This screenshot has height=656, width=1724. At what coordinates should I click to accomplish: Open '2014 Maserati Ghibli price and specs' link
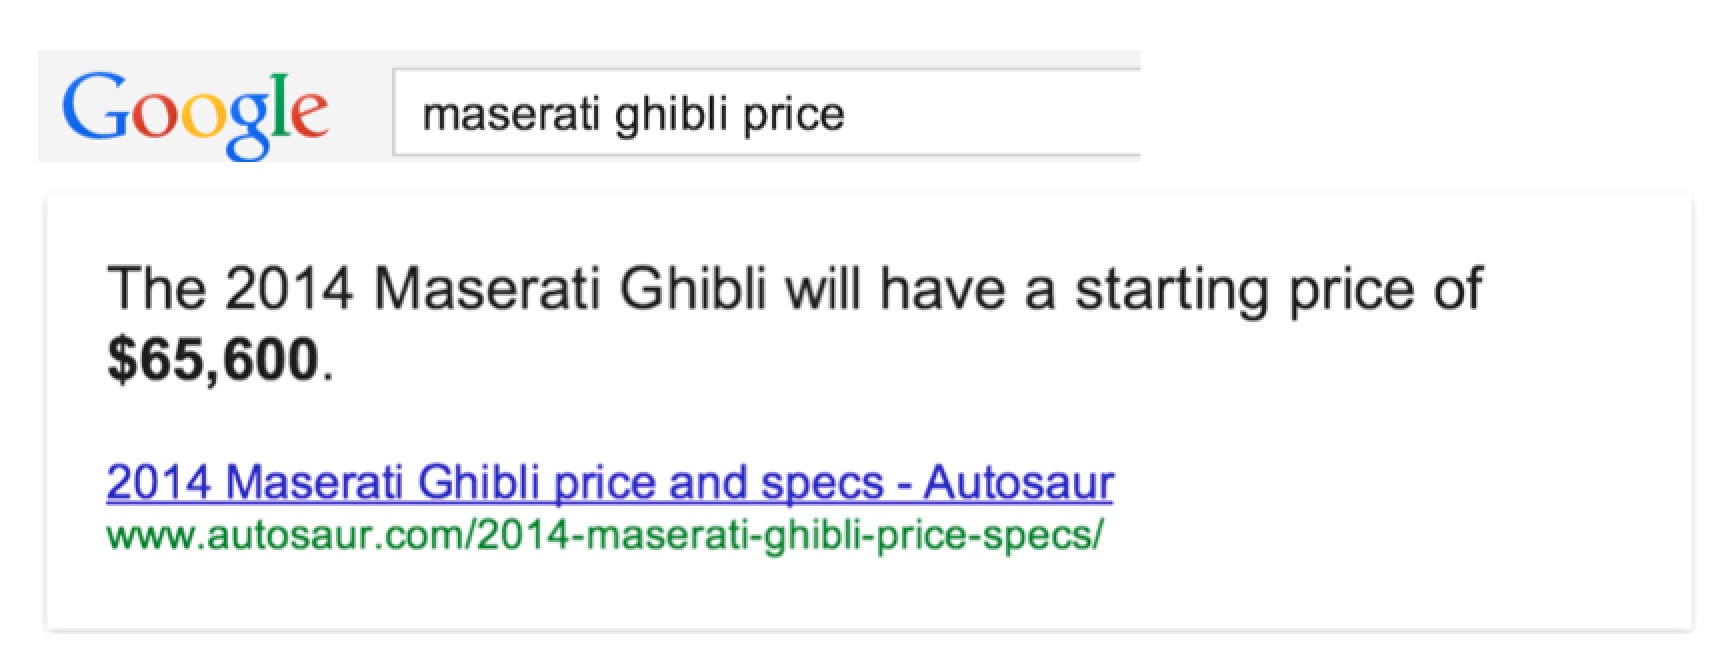[x=609, y=483]
